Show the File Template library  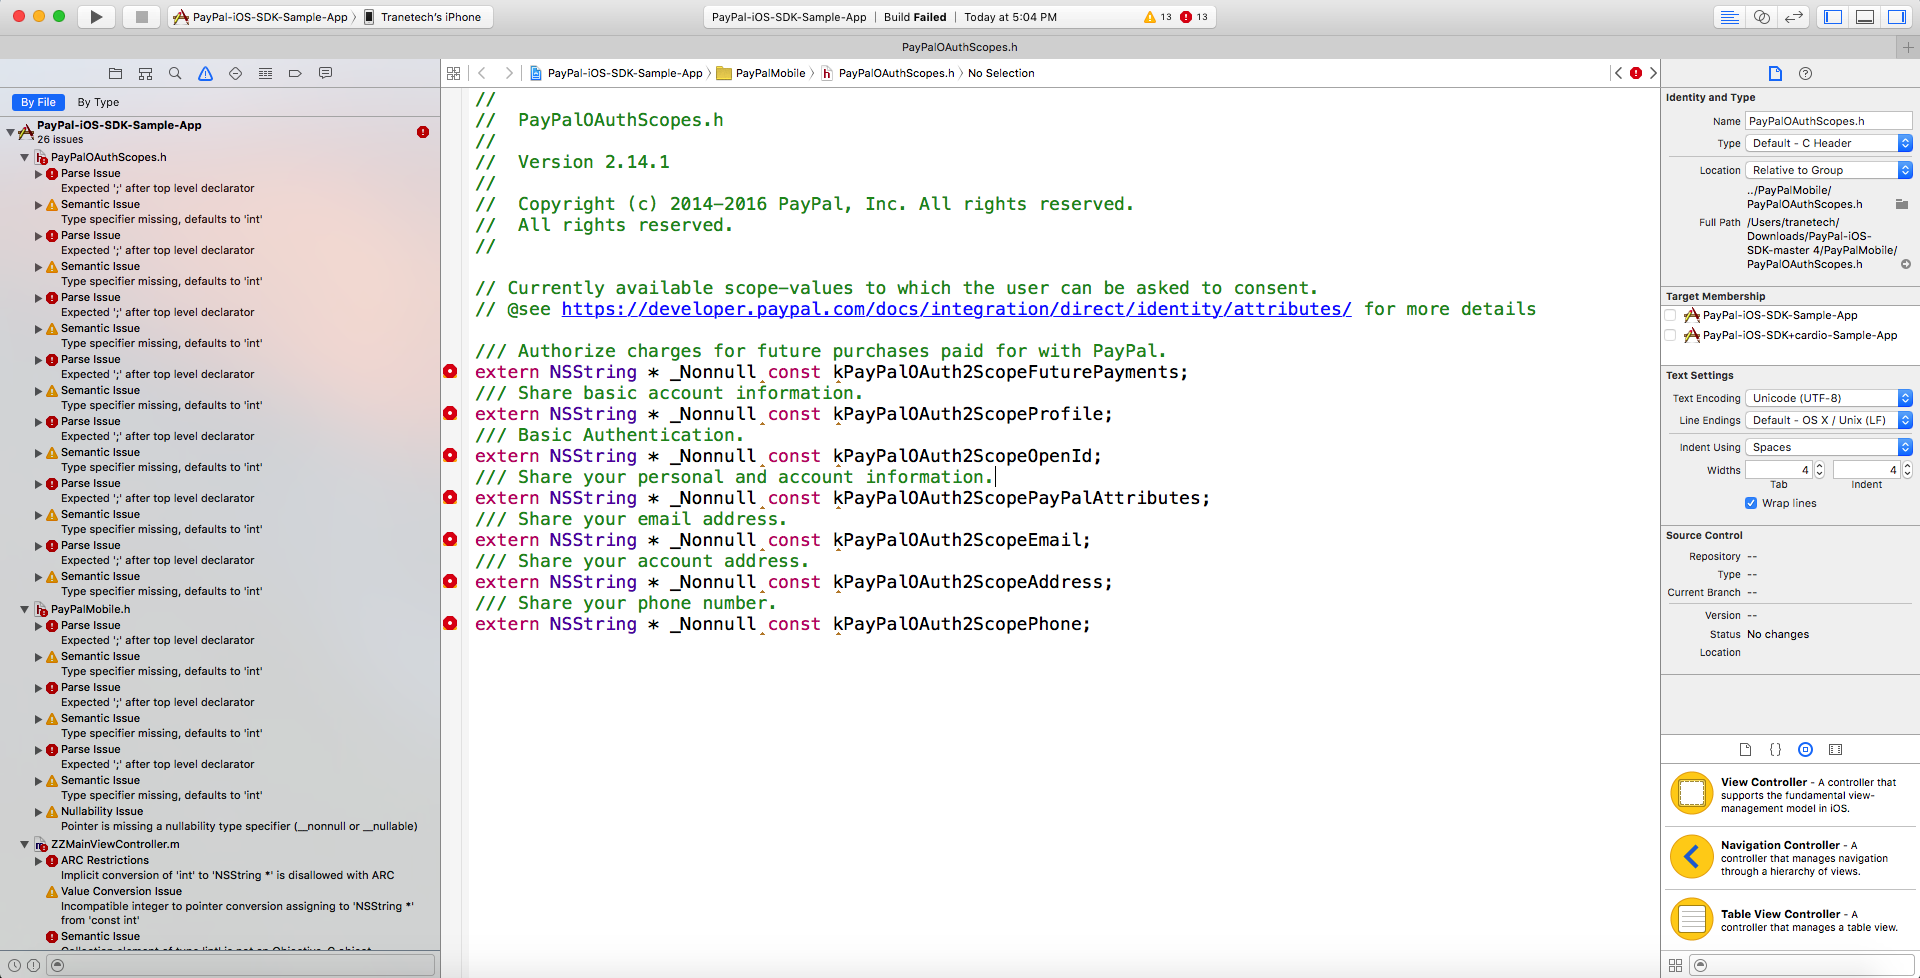click(x=1745, y=749)
